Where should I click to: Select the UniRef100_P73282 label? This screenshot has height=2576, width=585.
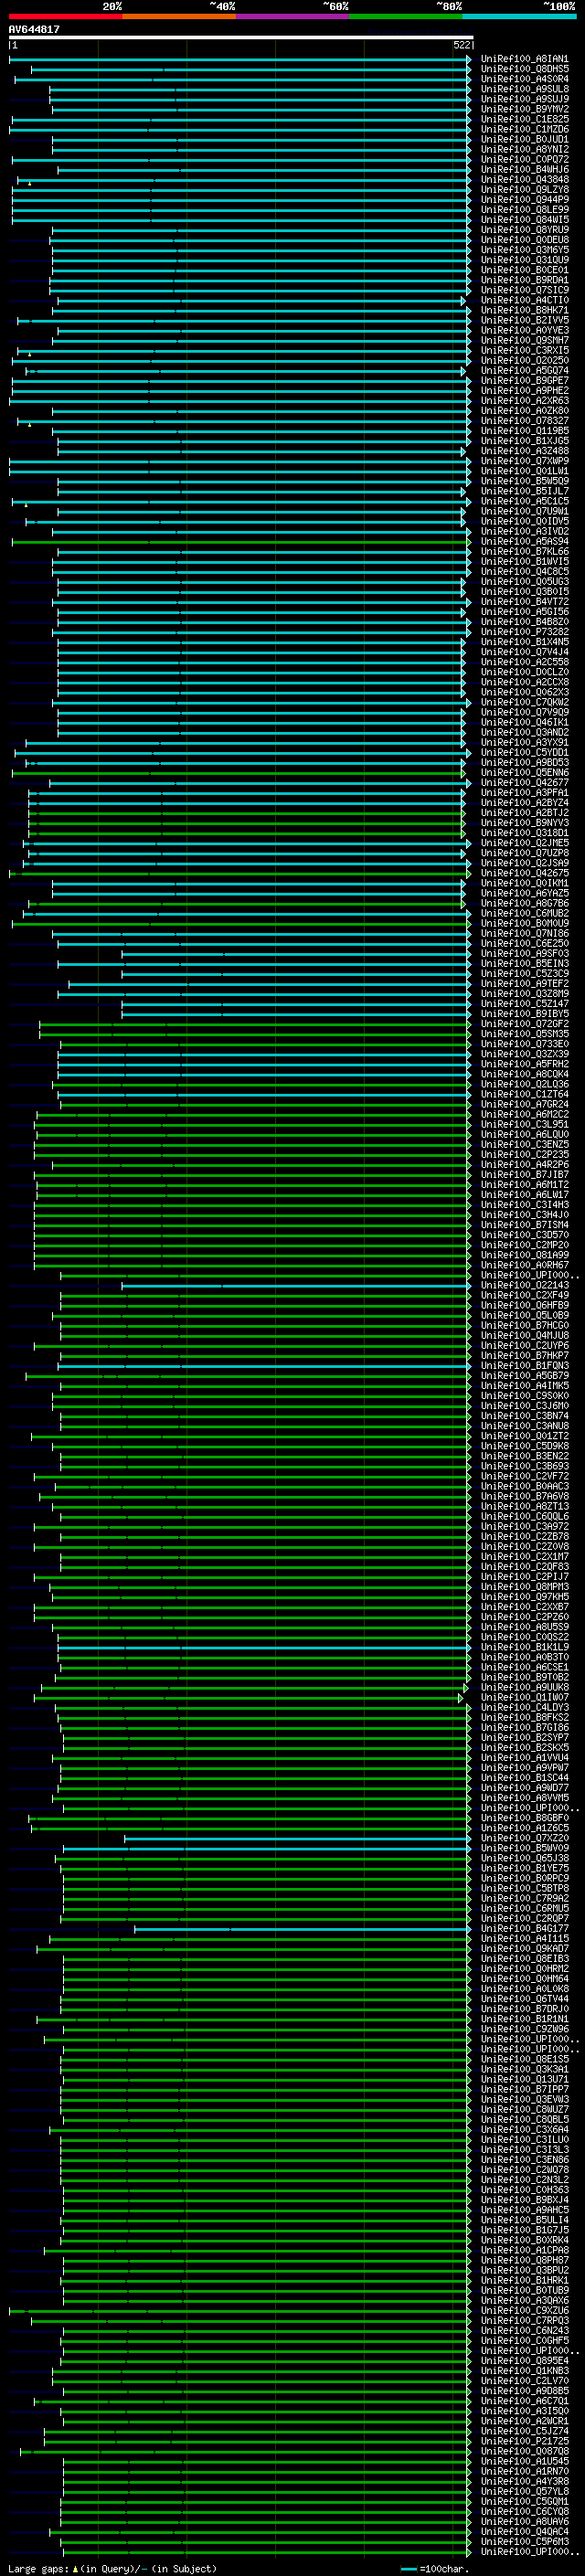[x=524, y=632]
